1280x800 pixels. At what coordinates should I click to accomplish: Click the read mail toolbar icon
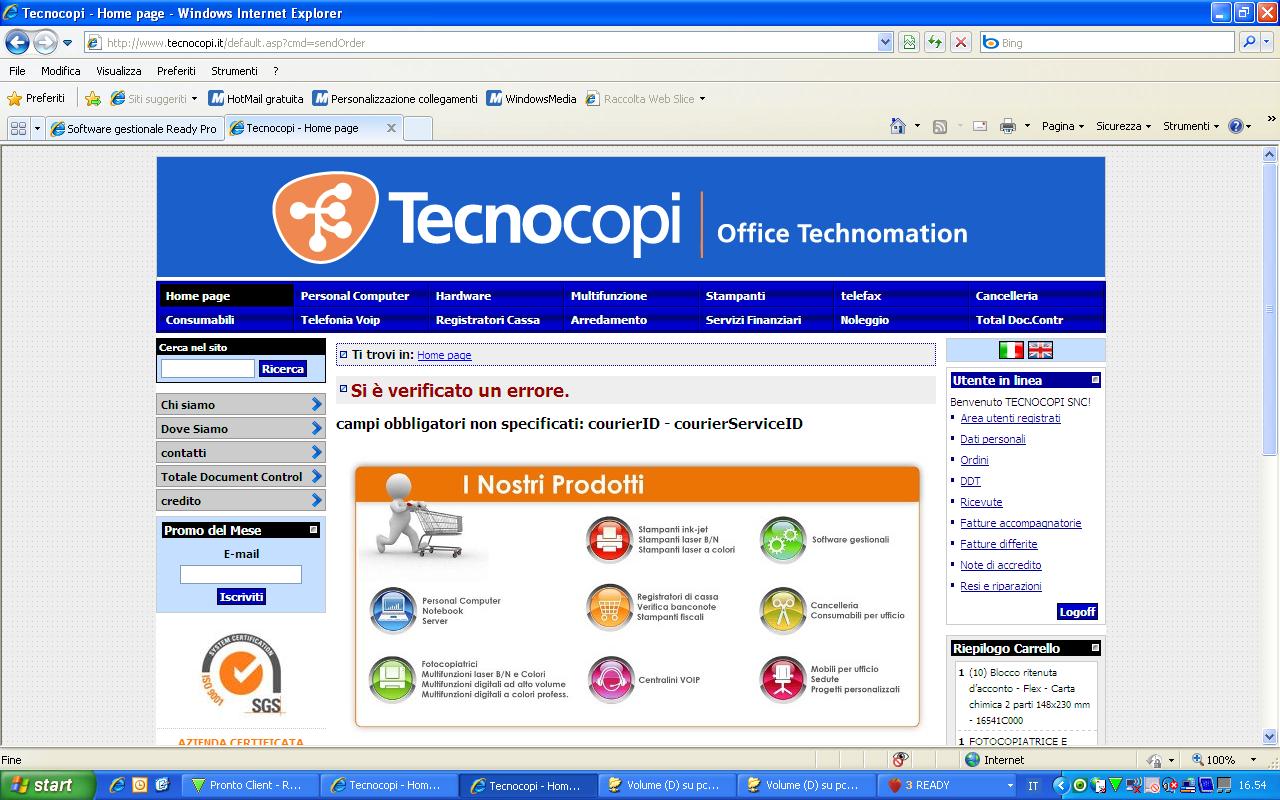point(980,126)
